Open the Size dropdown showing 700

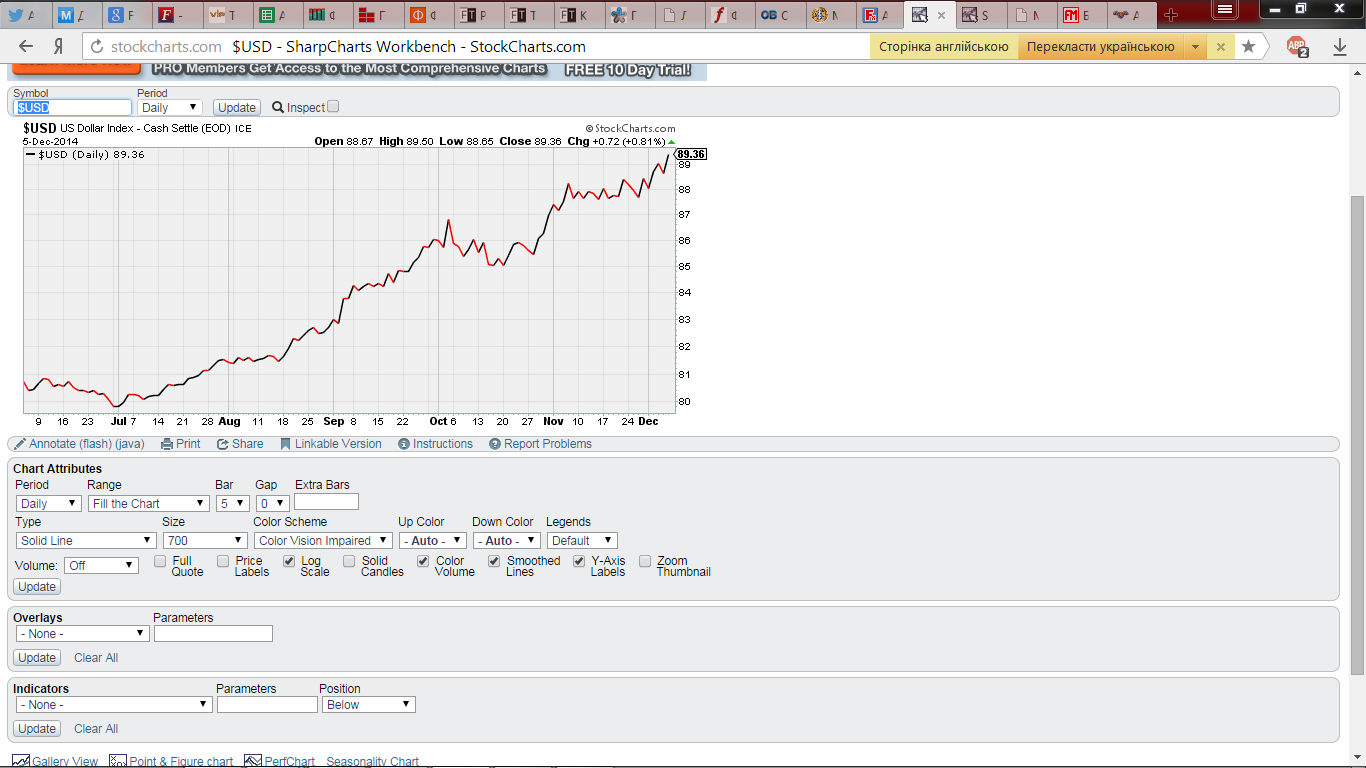click(205, 541)
